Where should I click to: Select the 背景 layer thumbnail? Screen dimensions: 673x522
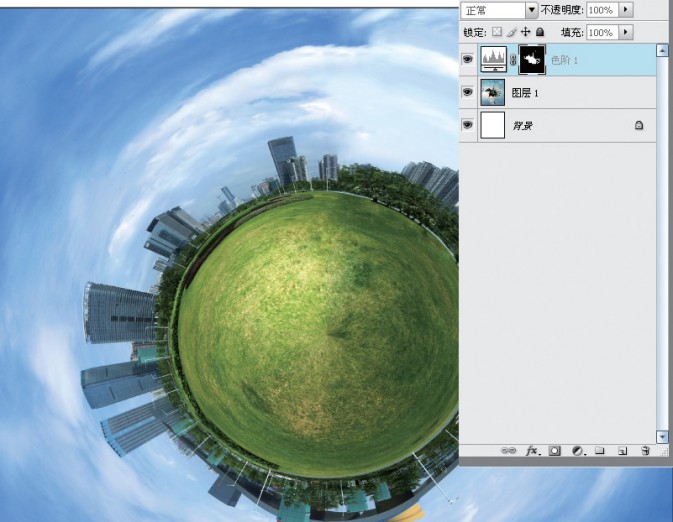pyautogui.click(x=493, y=125)
